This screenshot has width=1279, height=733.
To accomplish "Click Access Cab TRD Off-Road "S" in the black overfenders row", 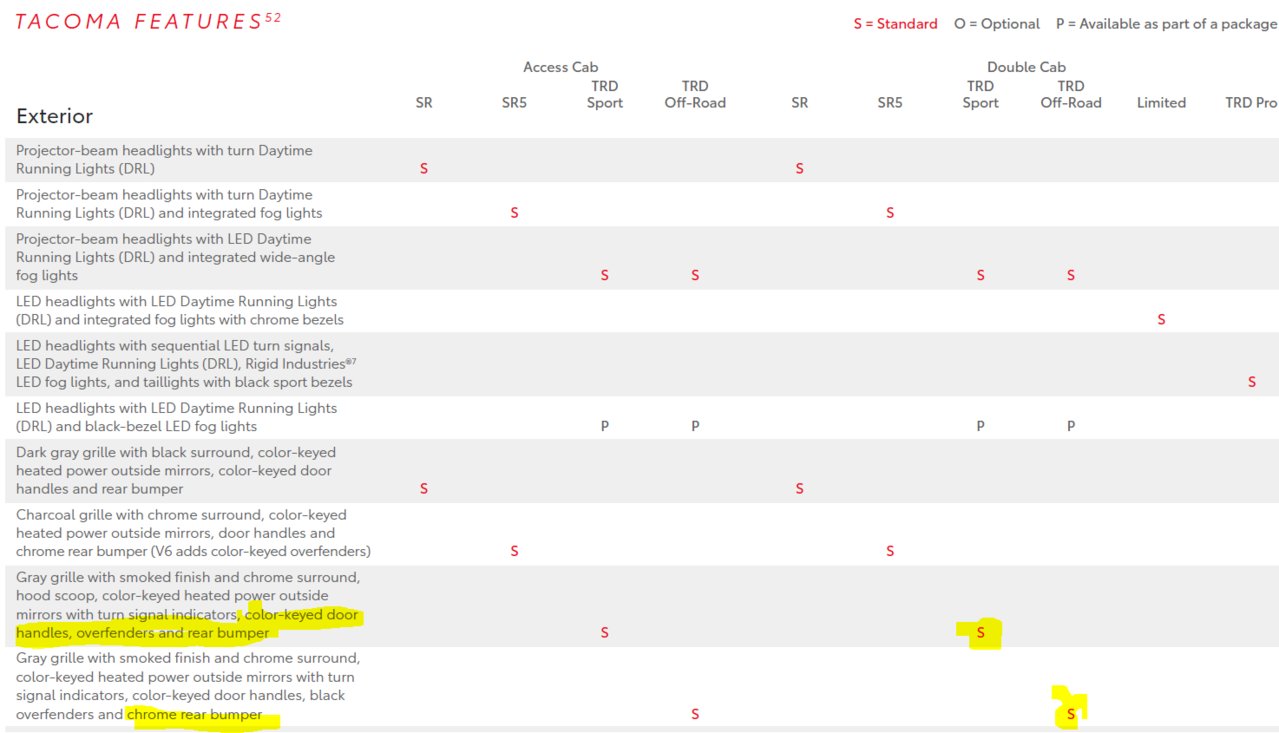I will (x=695, y=715).
